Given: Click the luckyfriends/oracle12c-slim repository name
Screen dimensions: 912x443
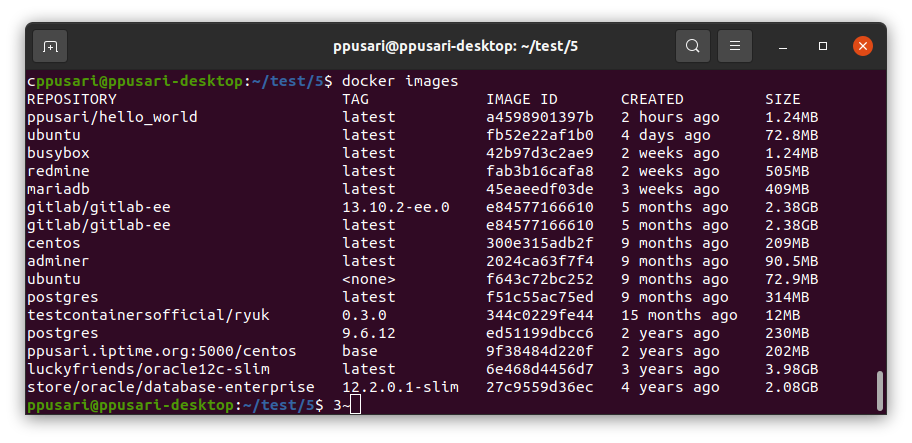Looking at the screenshot, I should pyautogui.click(x=148, y=369).
